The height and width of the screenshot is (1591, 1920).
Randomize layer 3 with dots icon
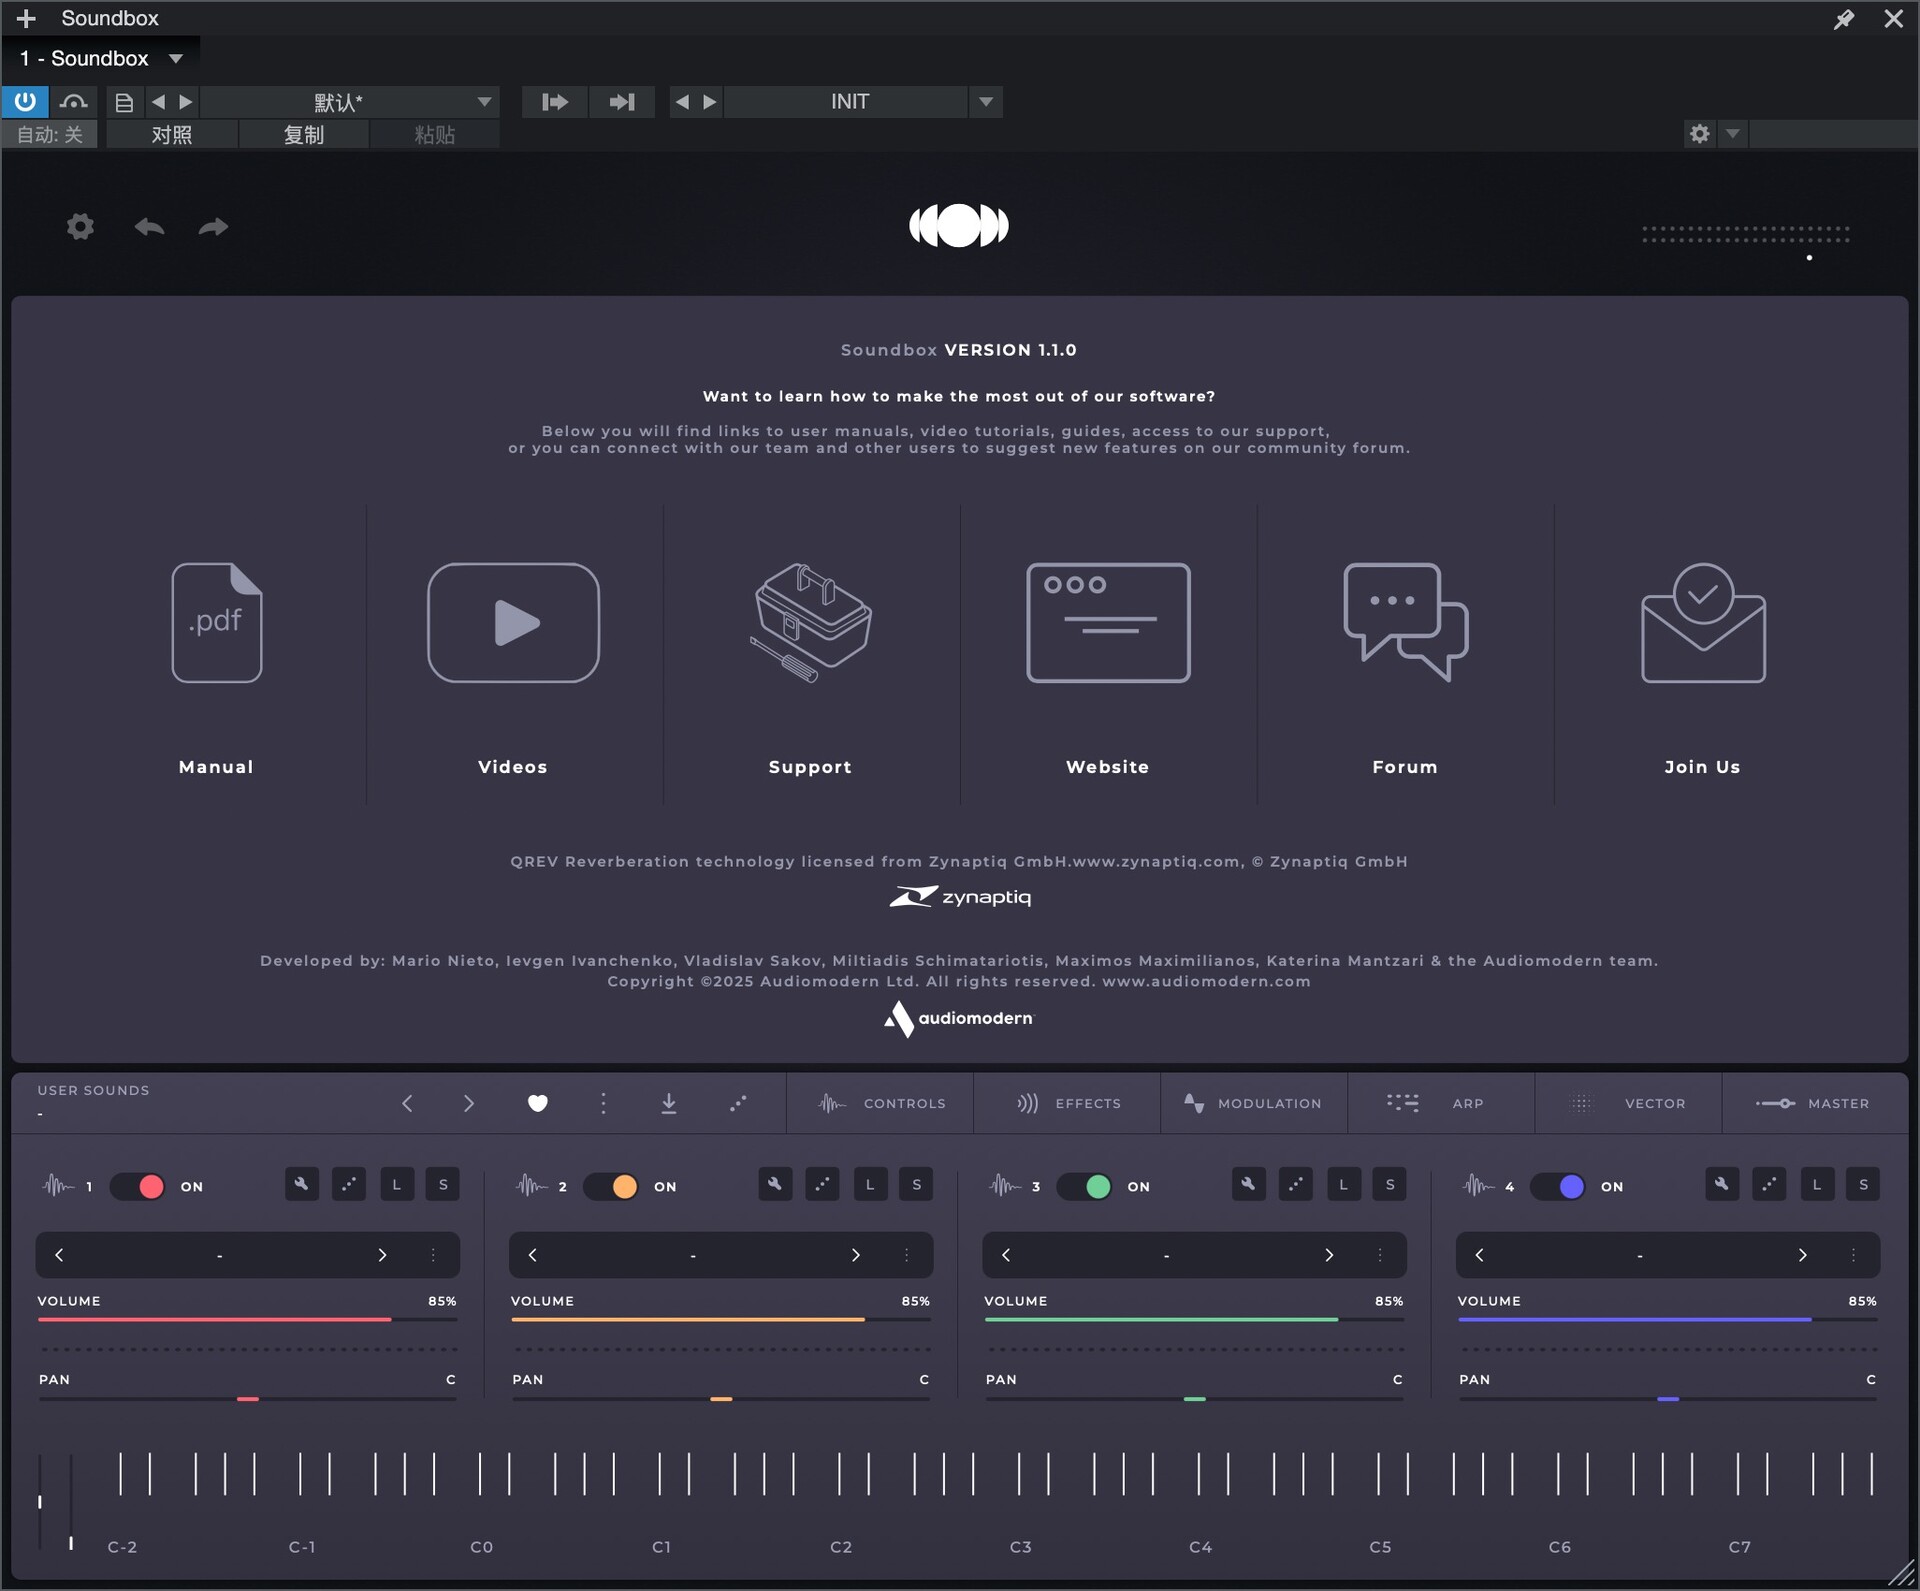(x=1296, y=1185)
